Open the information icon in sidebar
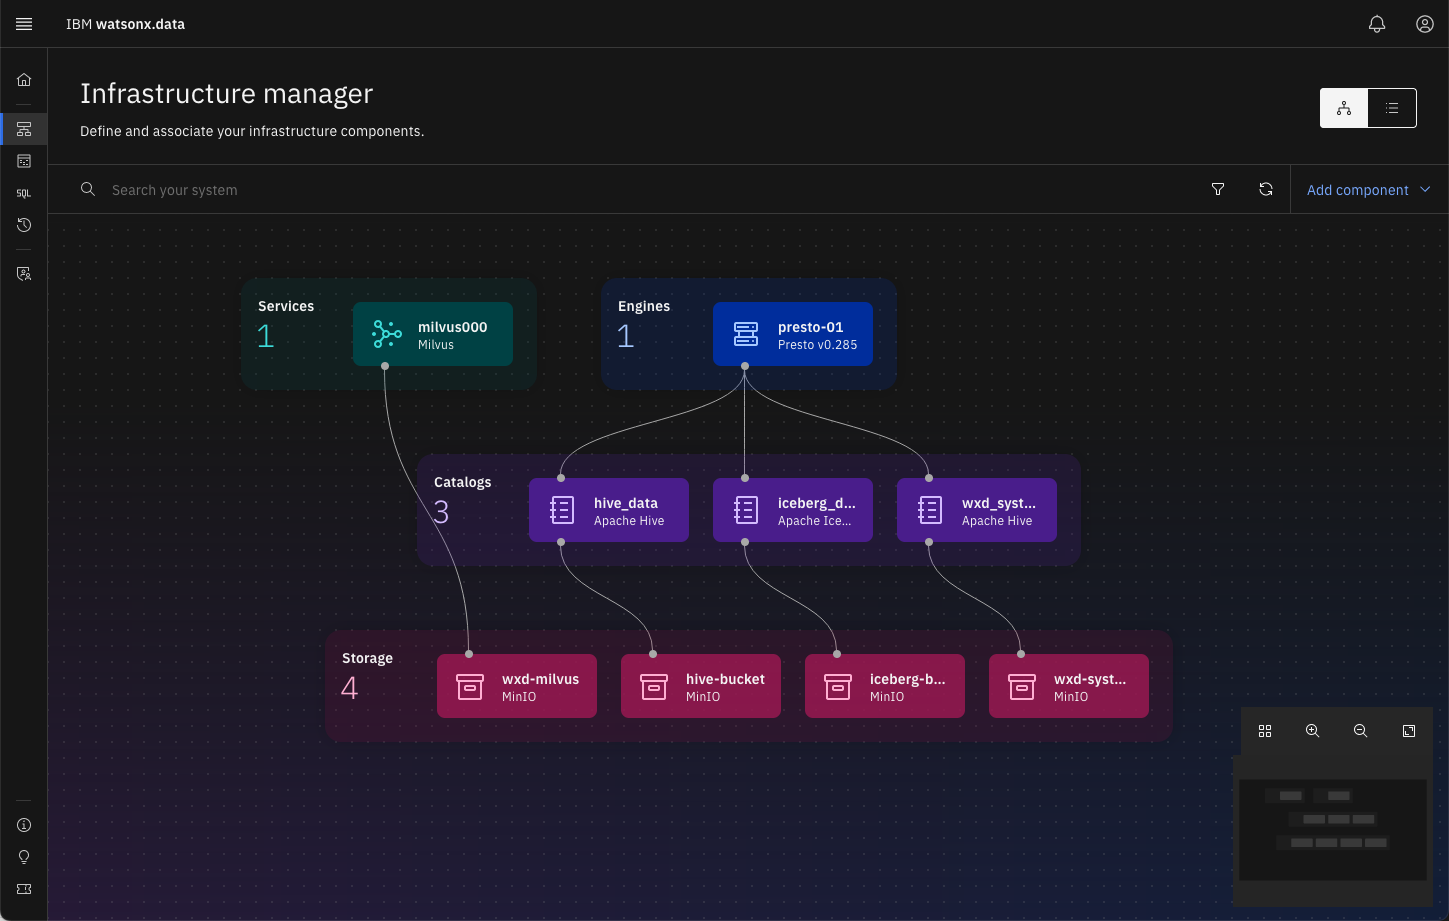Screen dimensions: 1449x921 pyautogui.click(x=24, y=825)
